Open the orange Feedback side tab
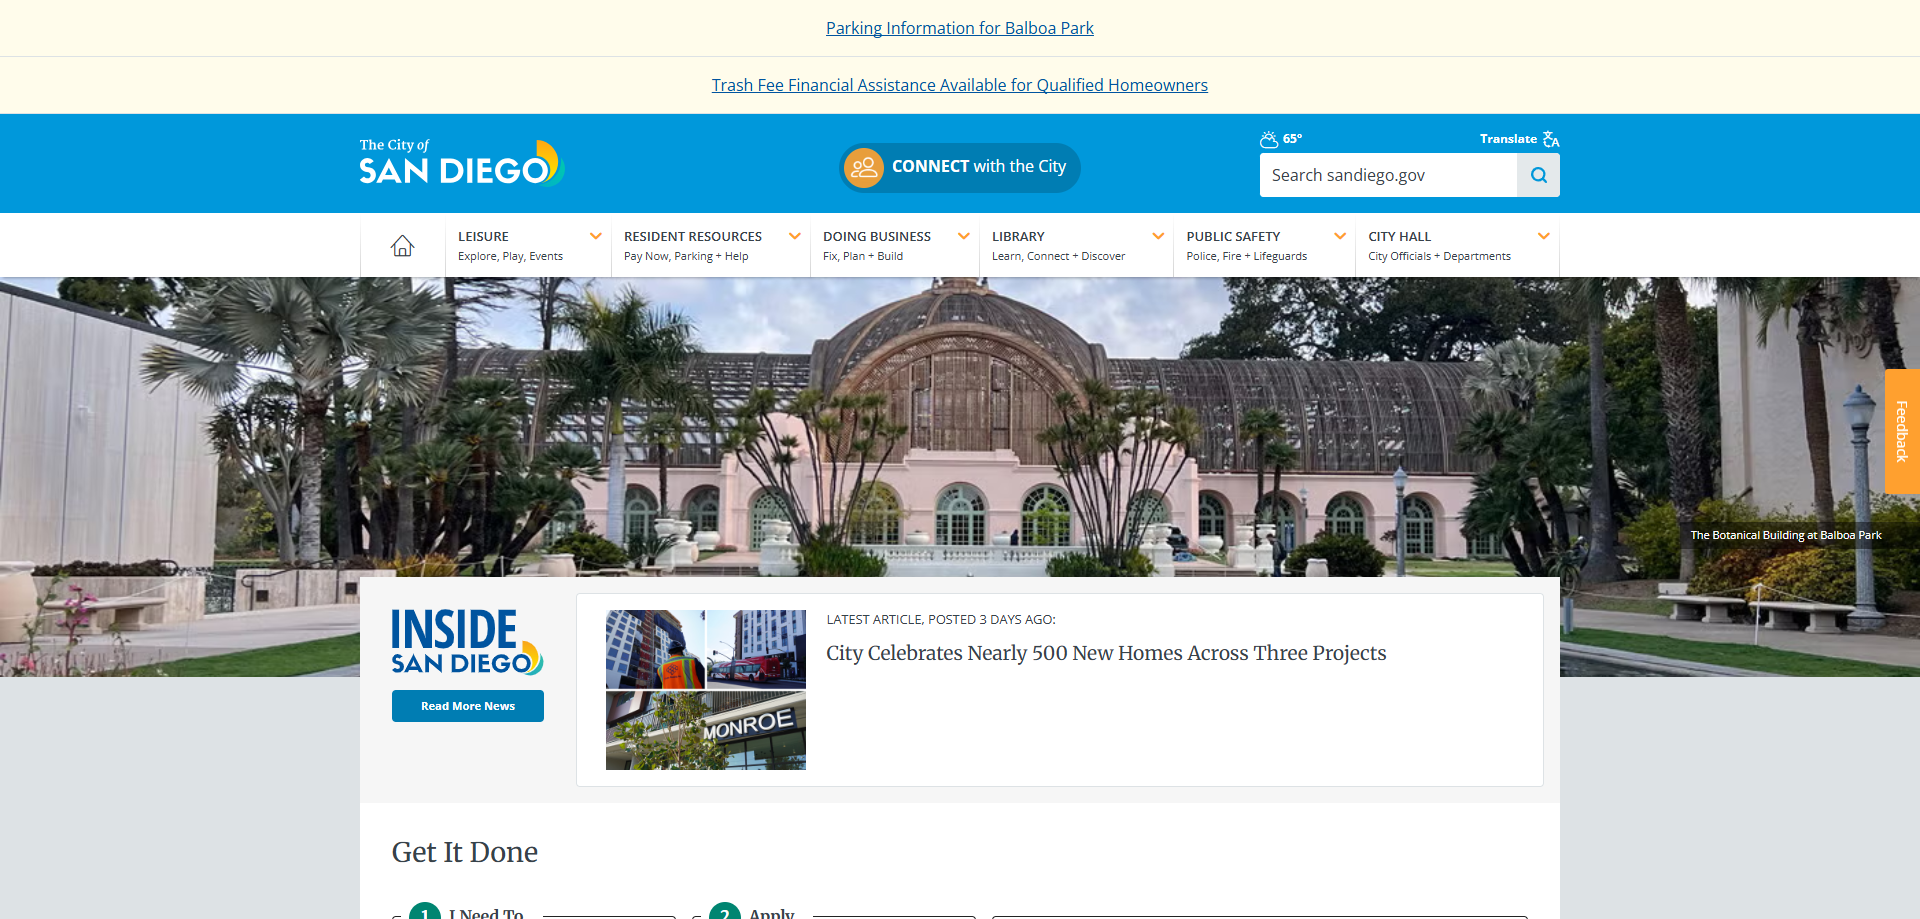Image resolution: width=1920 pixels, height=919 pixels. pyautogui.click(x=1902, y=431)
